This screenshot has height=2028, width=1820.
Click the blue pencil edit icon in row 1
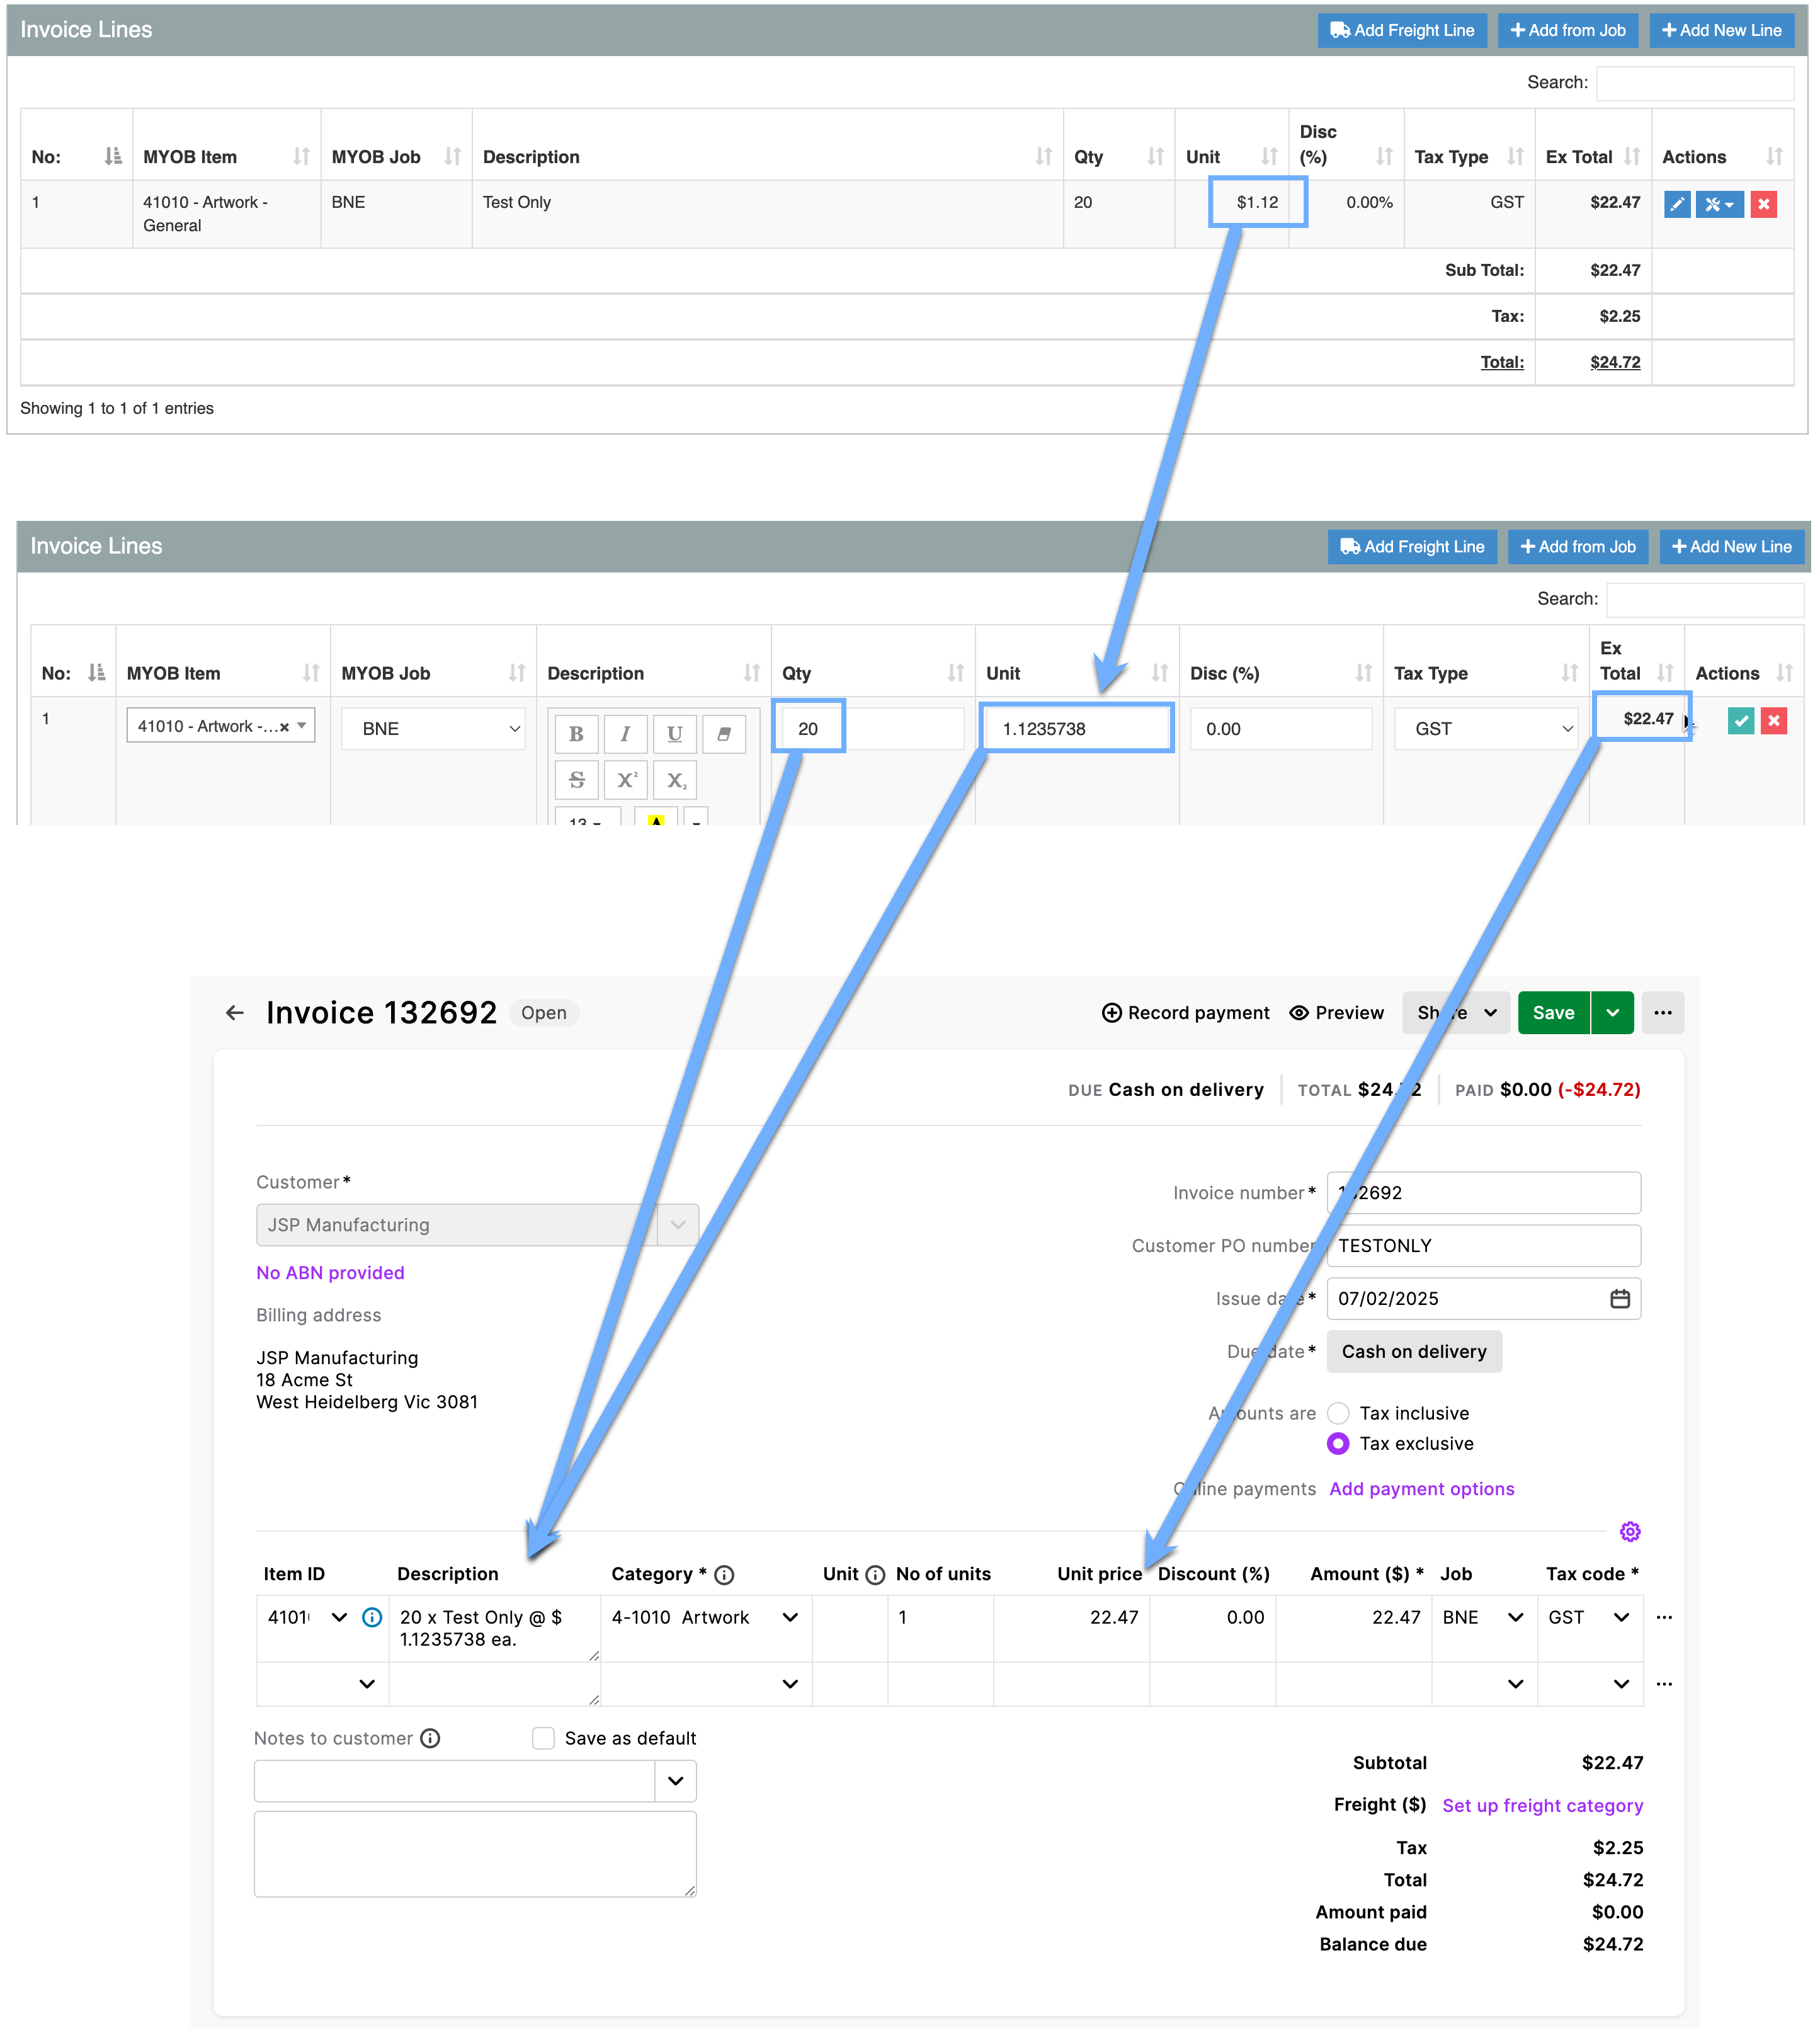point(1677,204)
